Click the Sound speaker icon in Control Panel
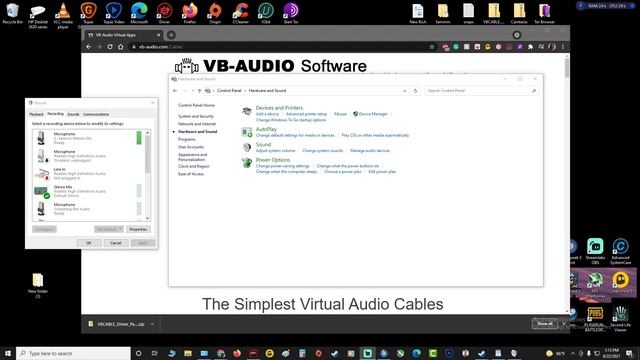Image resolution: width=640 pixels, height=360 pixels. (x=247, y=147)
